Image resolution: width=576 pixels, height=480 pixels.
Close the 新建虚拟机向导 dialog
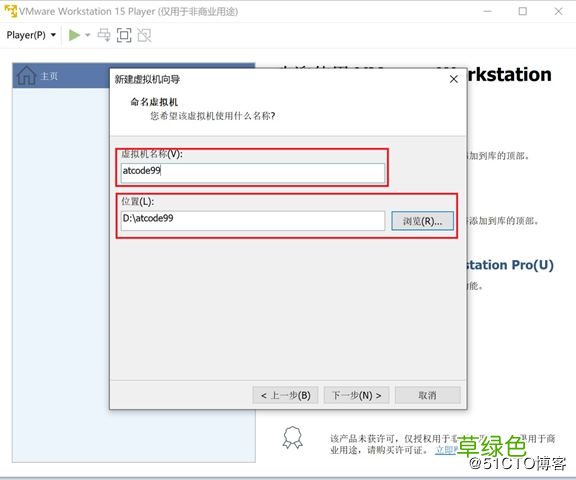pyautogui.click(x=454, y=79)
